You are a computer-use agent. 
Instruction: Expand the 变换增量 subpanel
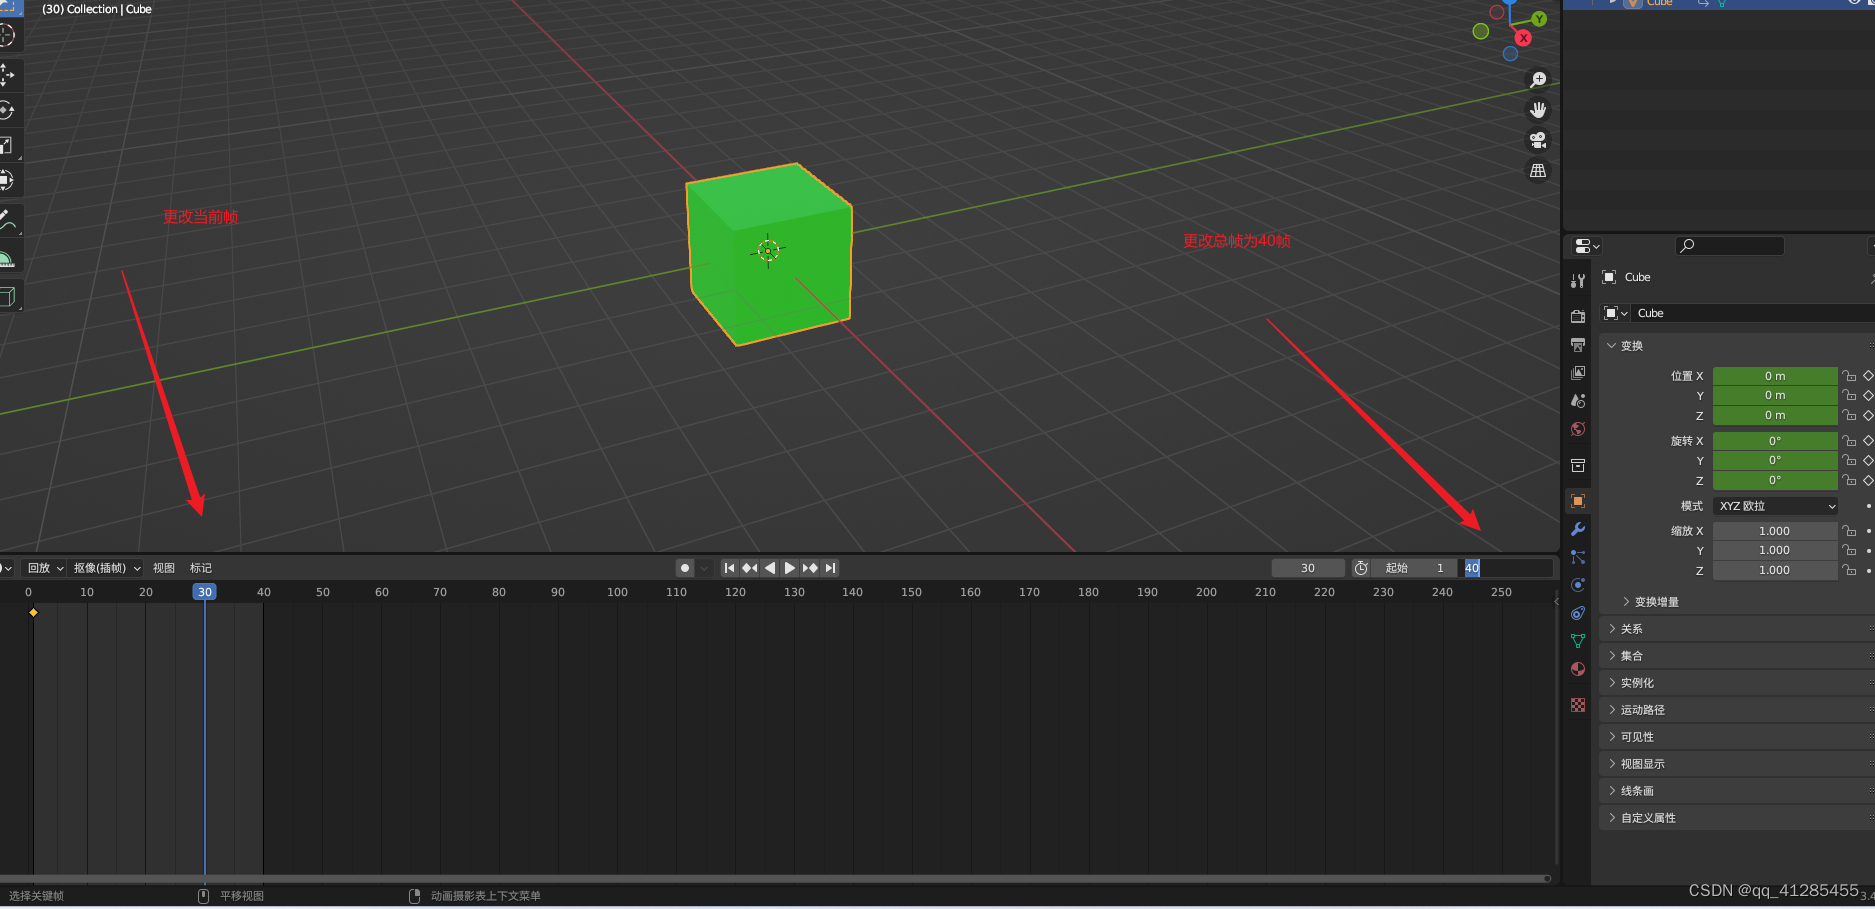[1656, 602]
